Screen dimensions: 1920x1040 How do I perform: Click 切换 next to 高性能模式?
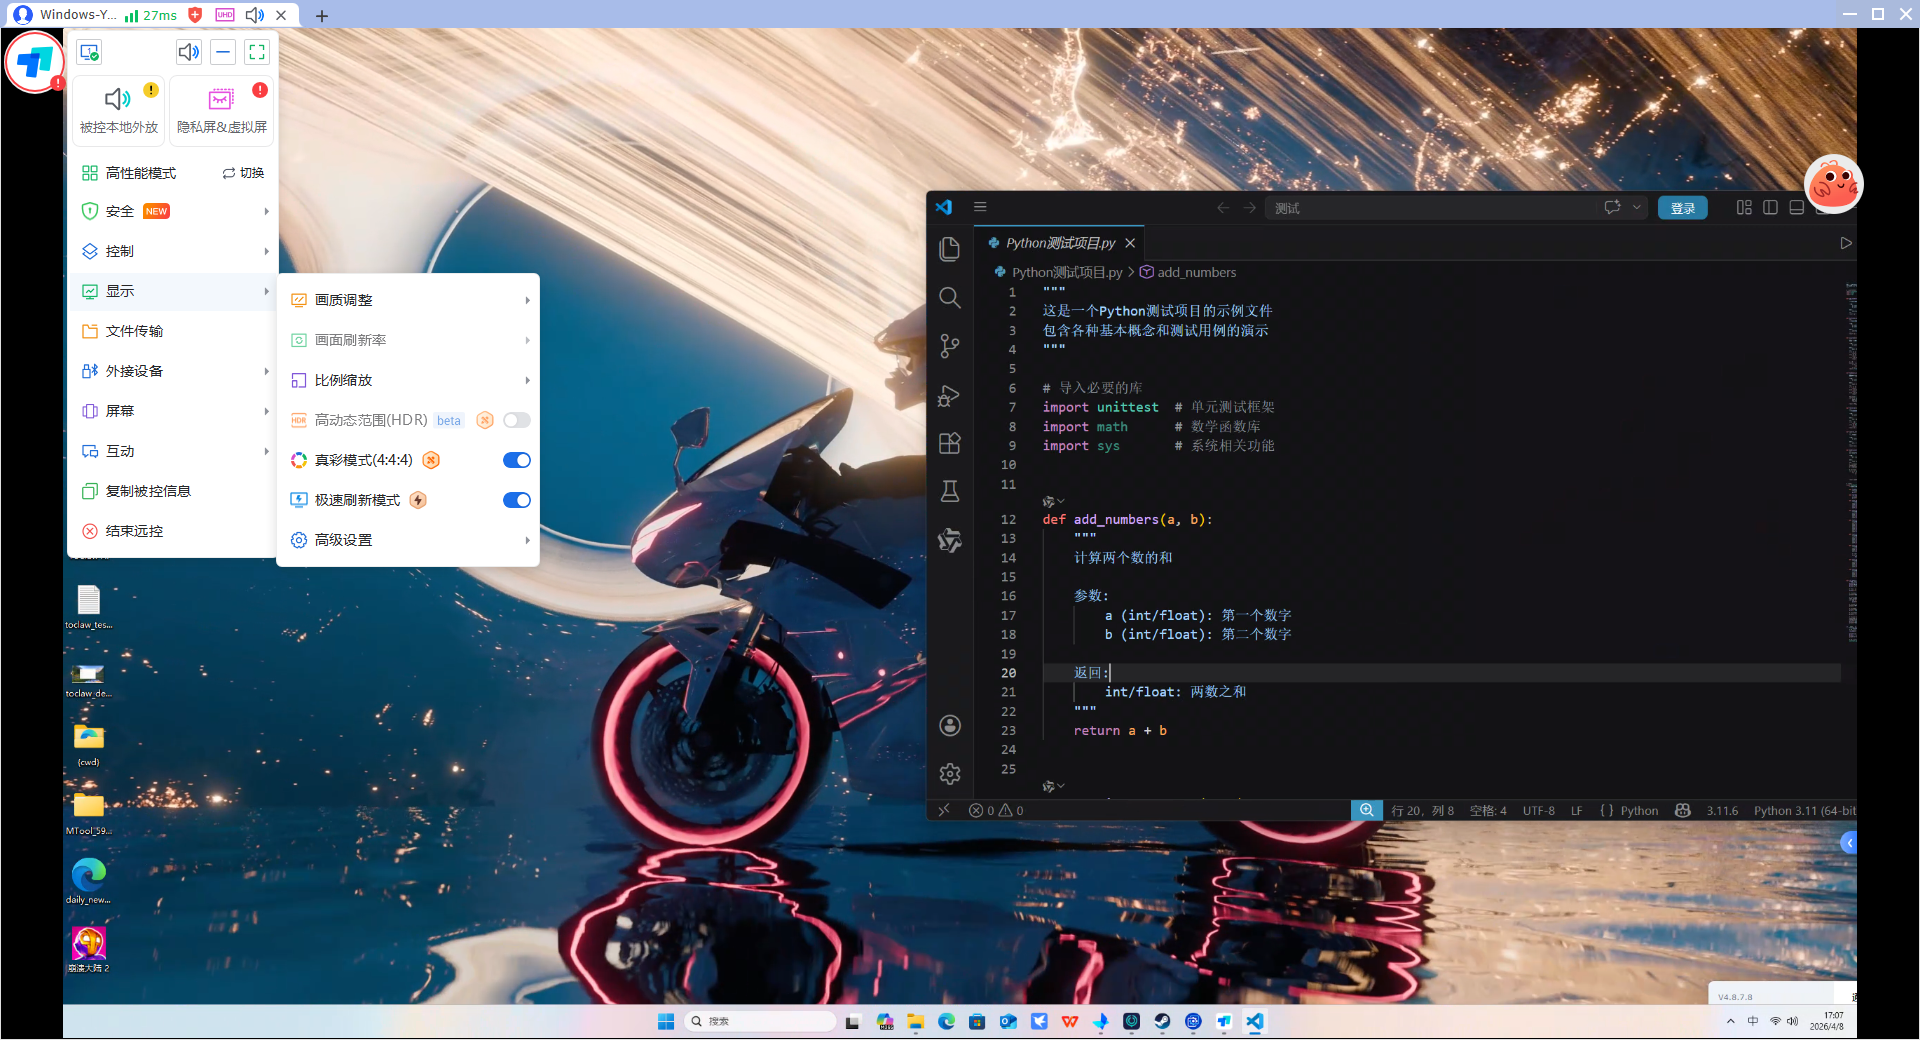pyautogui.click(x=243, y=173)
